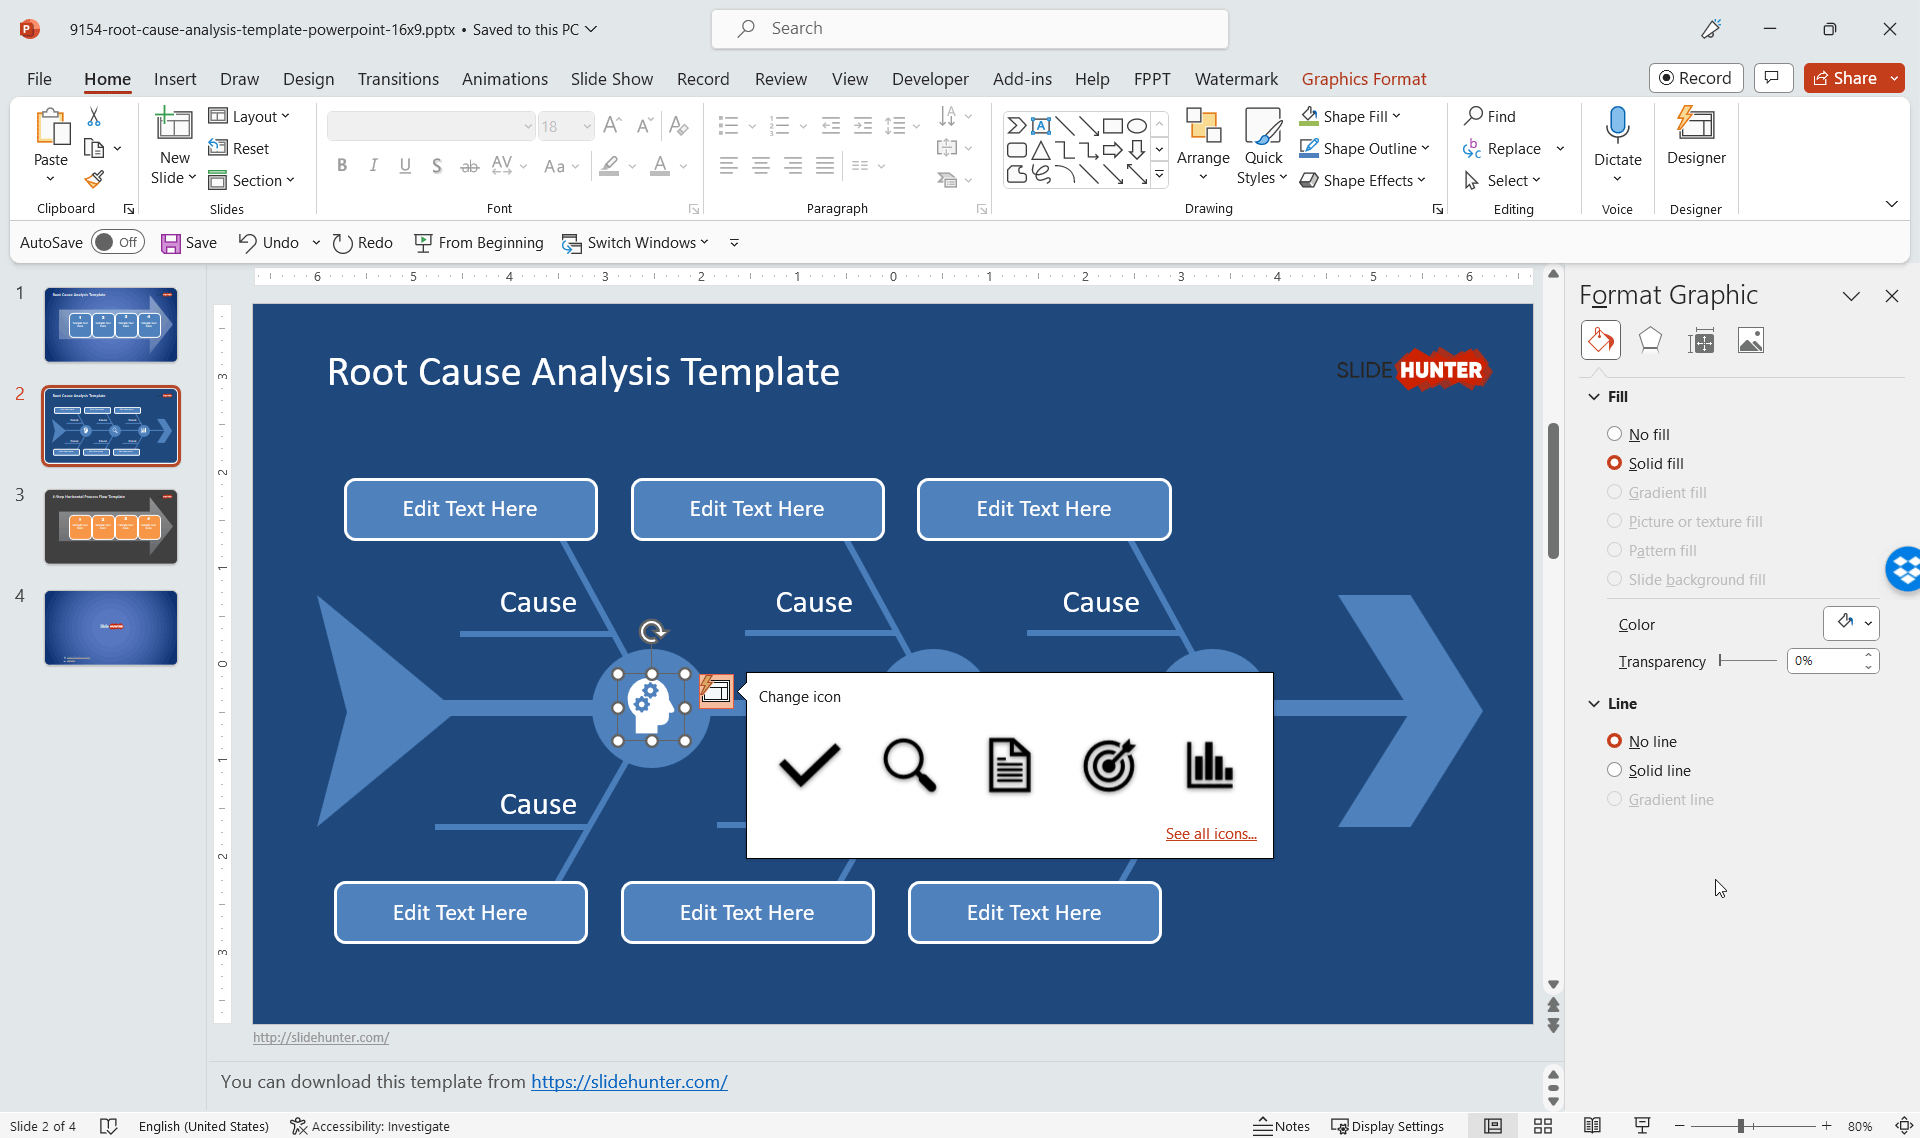Pick the target bullseye icon
1920x1138 pixels.
(1109, 765)
